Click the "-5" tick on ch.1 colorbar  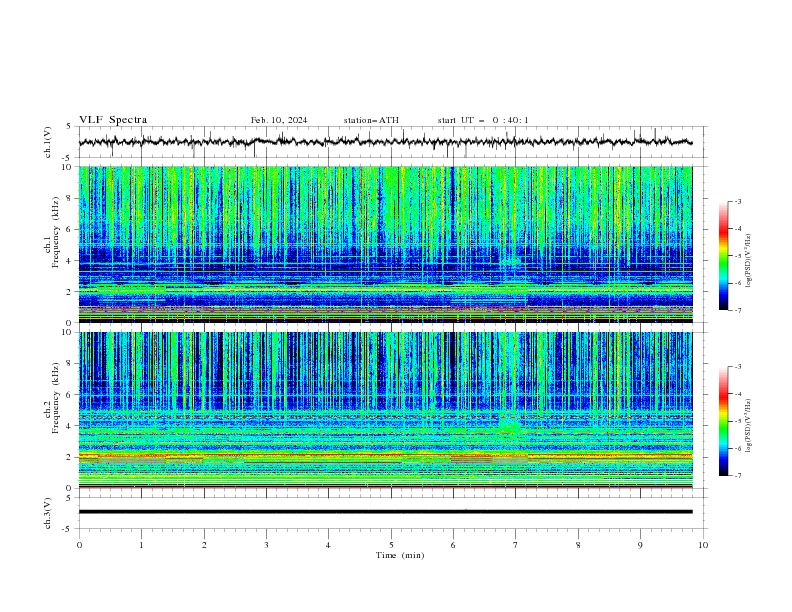point(737,256)
